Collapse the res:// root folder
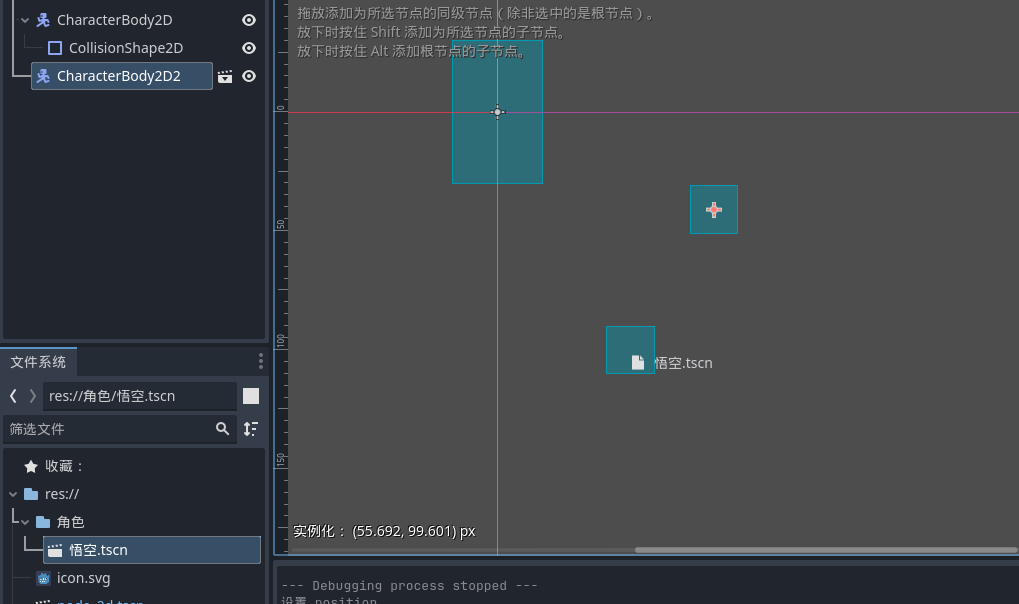 (x=13, y=494)
